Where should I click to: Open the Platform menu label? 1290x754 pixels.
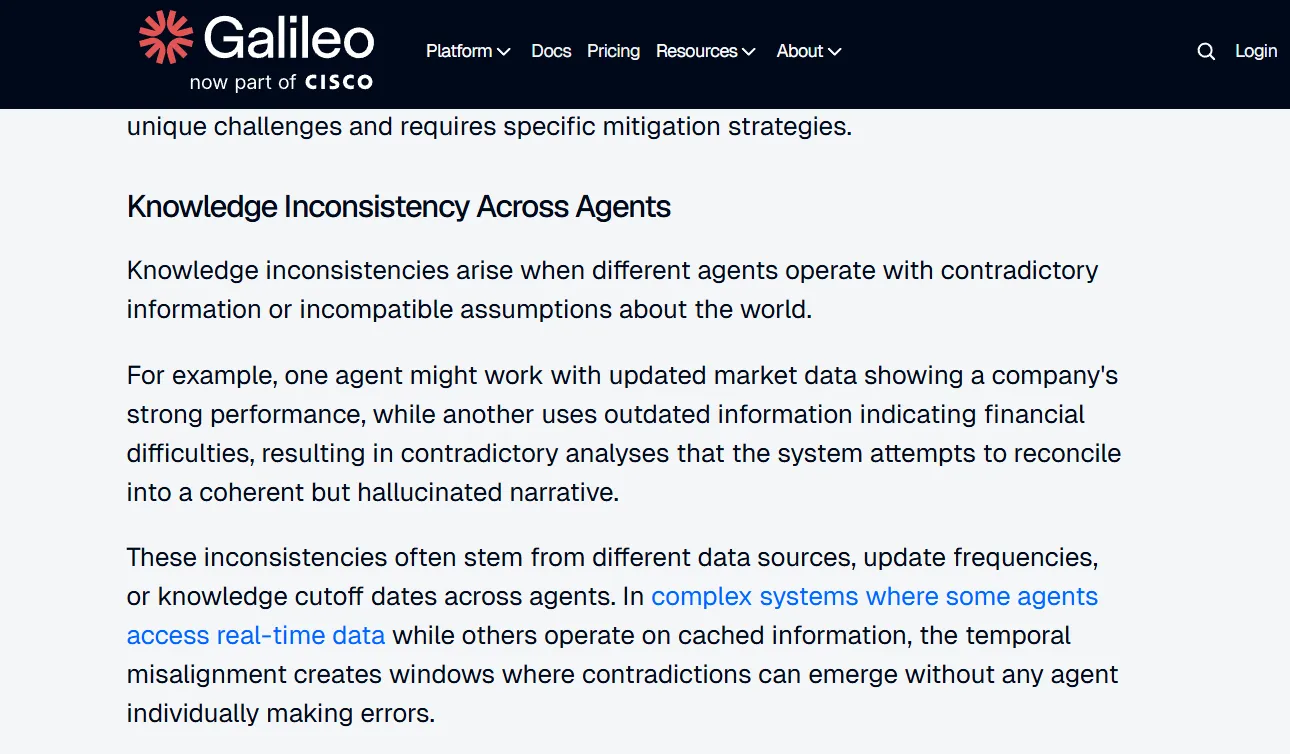click(x=459, y=51)
